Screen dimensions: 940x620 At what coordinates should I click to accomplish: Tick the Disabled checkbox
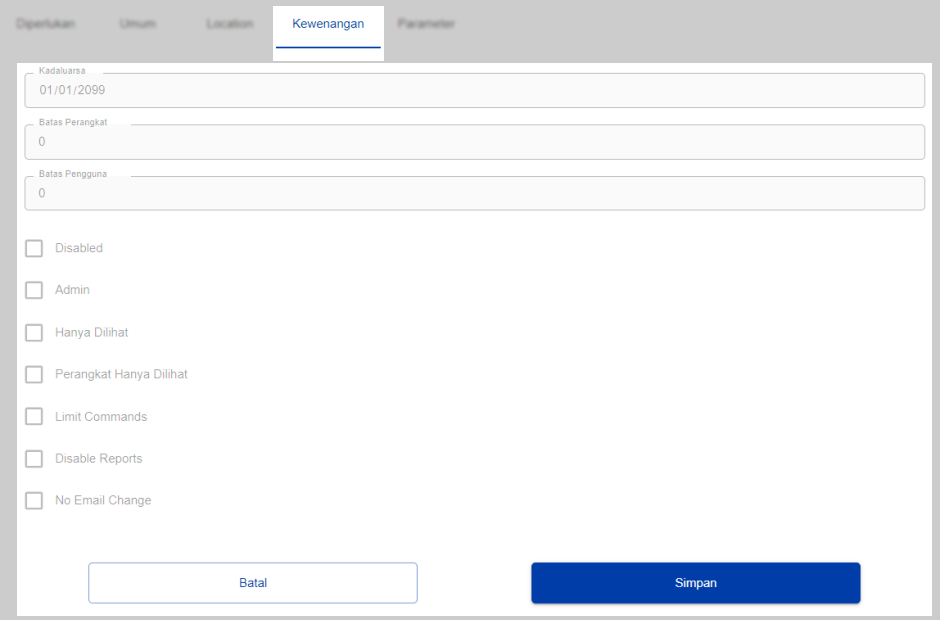[34, 248]
